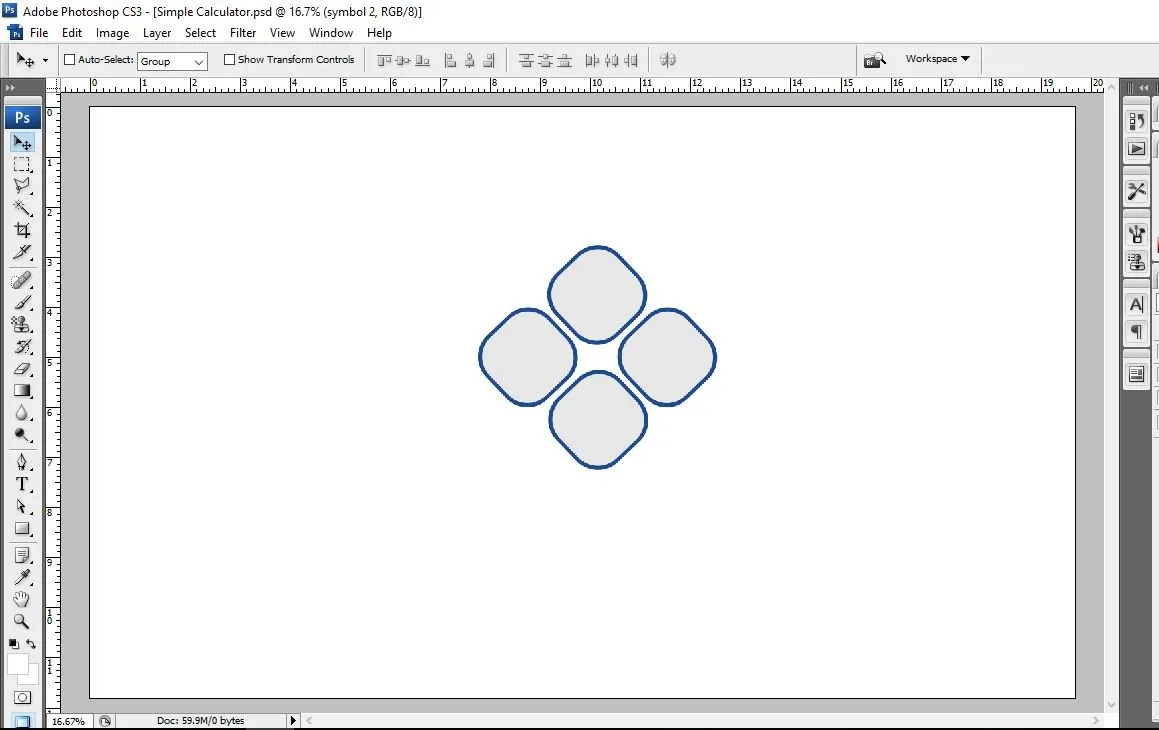Select the Zoom magnifier tool

pos(22,621)
